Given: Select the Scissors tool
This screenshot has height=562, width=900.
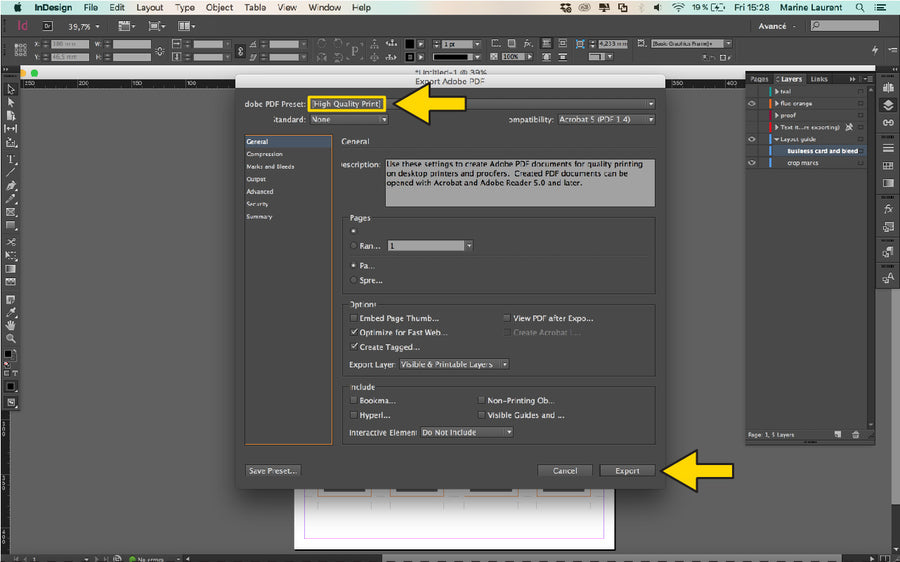Looking at the screenshot, I should [10, 242].
